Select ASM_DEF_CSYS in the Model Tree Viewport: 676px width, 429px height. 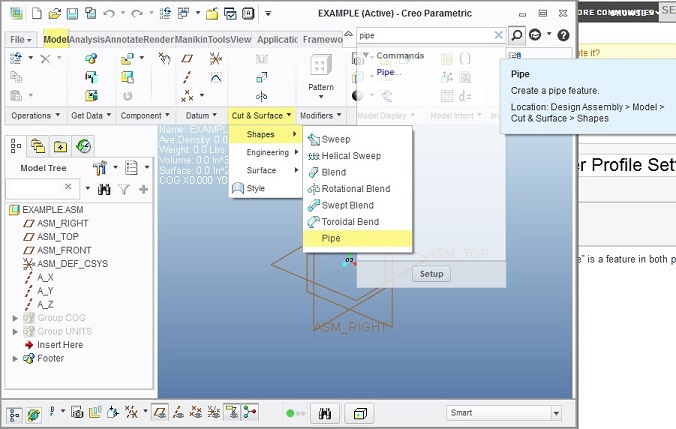tap(72, 264)
